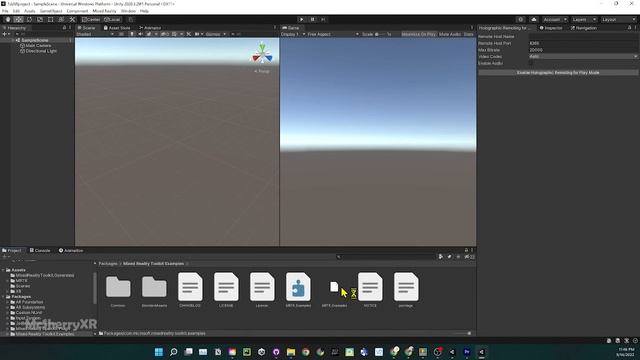Toggle Local handle rotation button
640x360 pixels.
coord(112,20)
